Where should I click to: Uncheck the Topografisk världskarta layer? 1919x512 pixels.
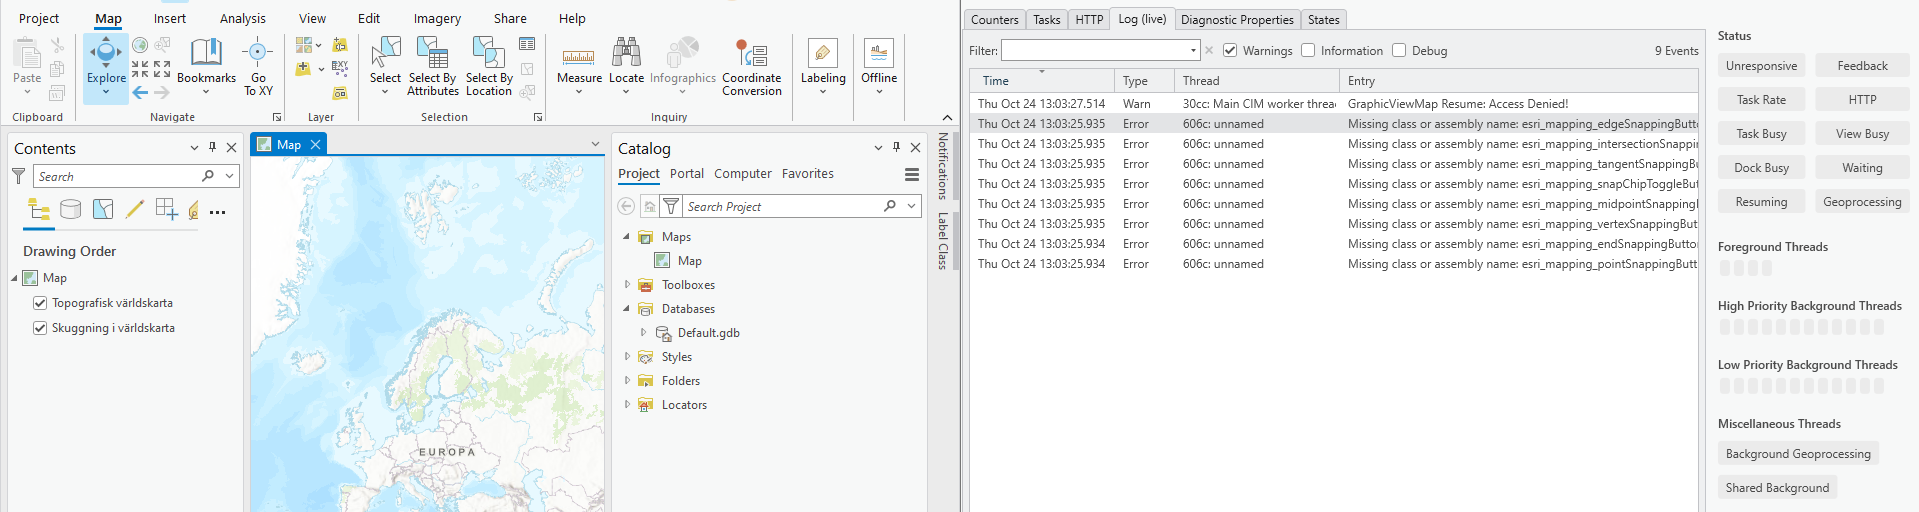[40, 303]
